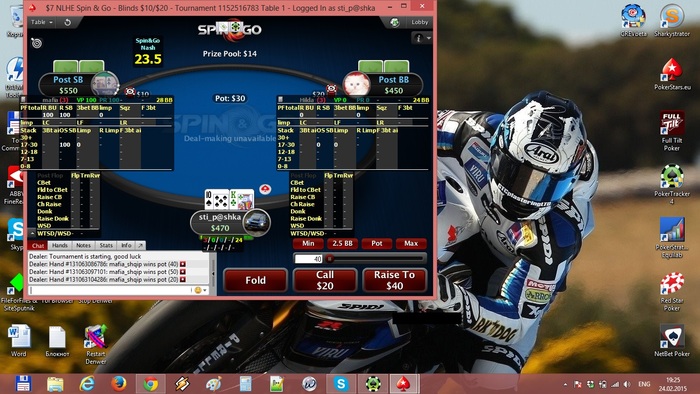
Task: Click the floppy disk icon in the taskbar
Action: tap(23, 384)
